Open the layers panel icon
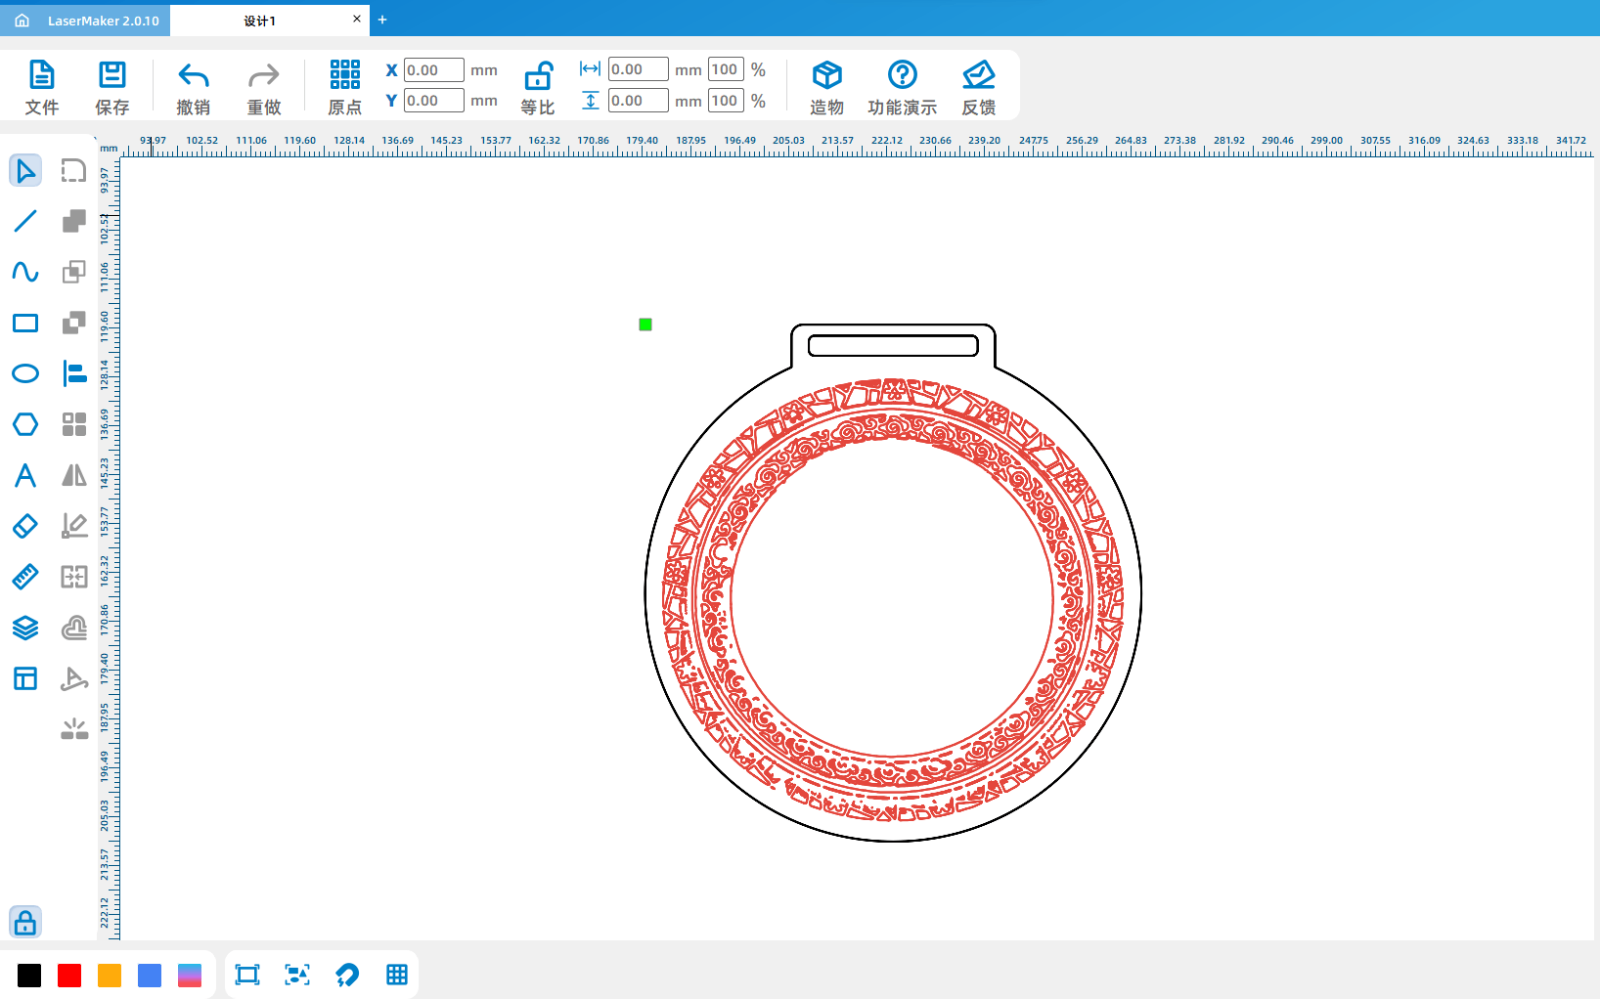Image resolution: width=1600 pixels, height=999 pixels. [x=25, y=628]
